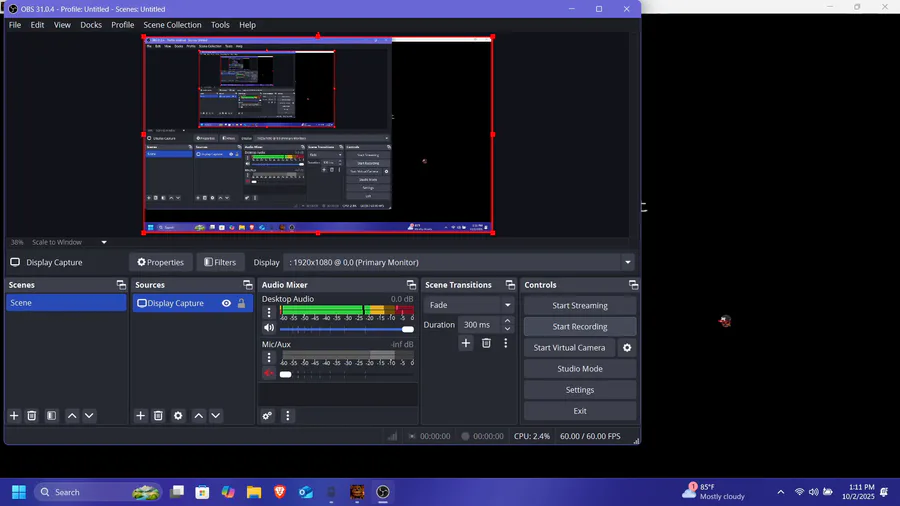
Task: Enable Studio Mode button
Action: pos(580,369)
